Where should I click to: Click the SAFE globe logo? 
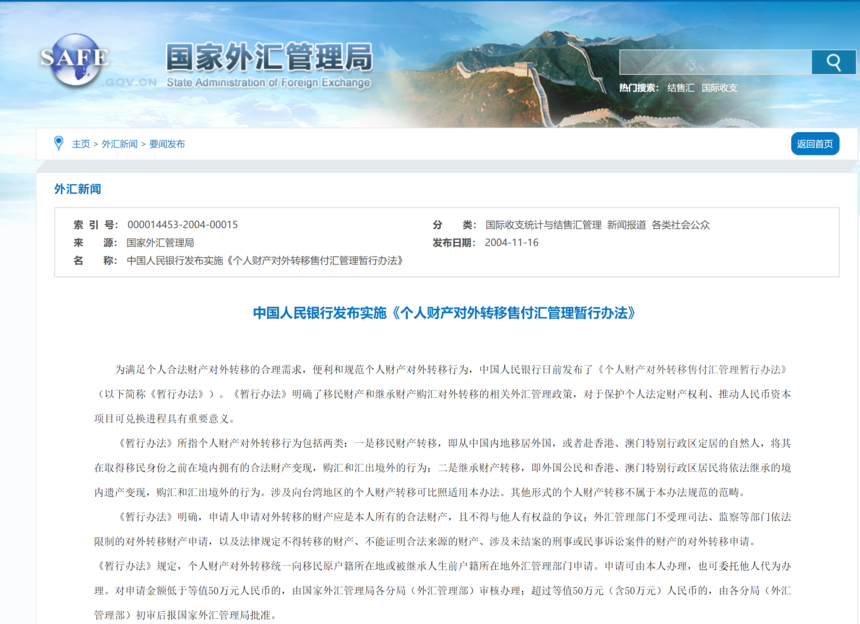[x=75, y=60]
